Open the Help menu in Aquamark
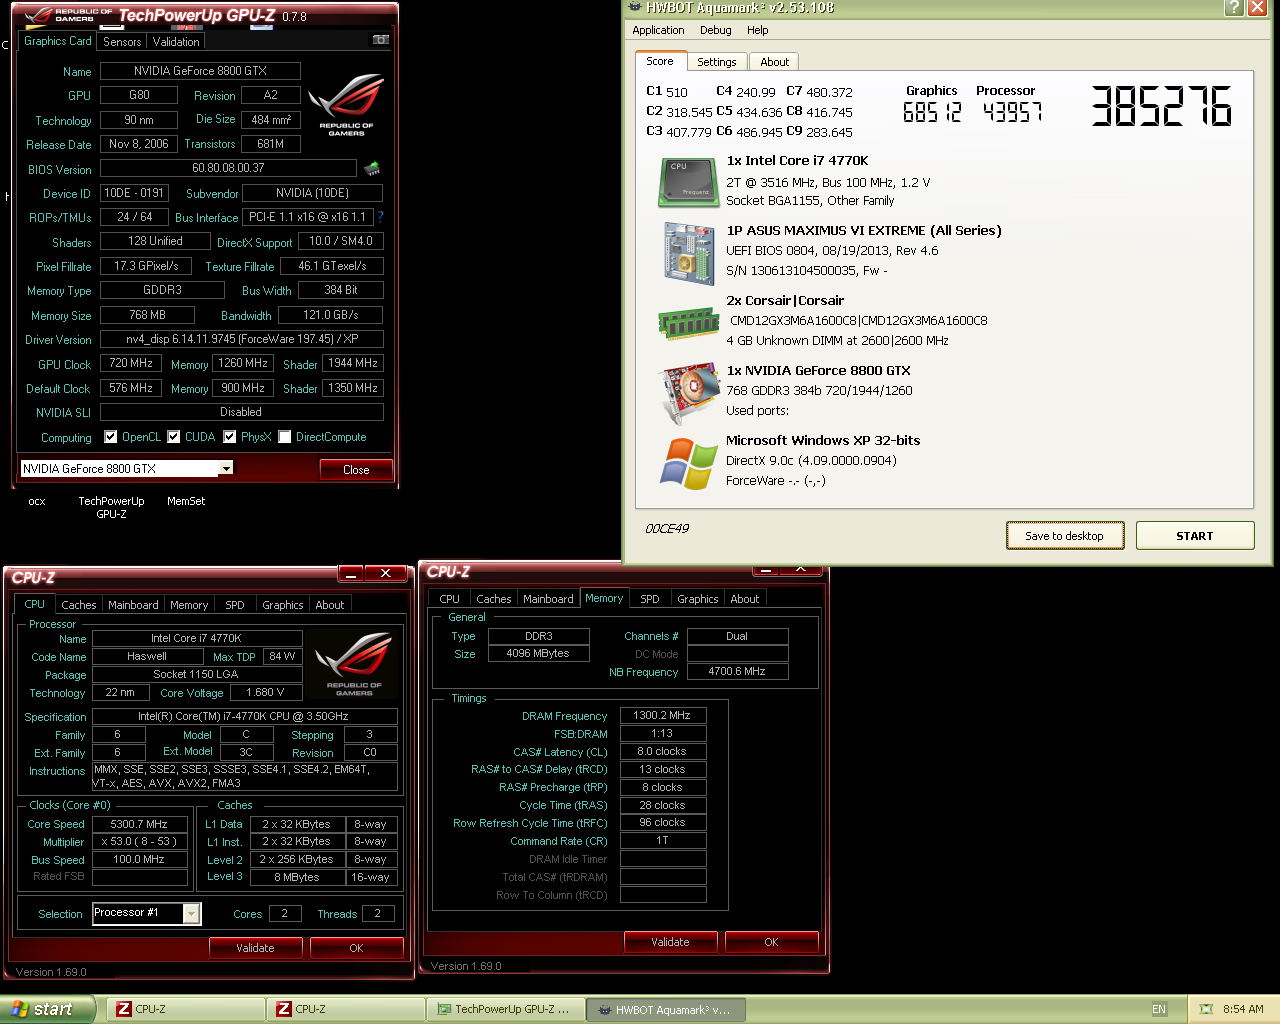Viewport: 1280px width, 1024px height. 758,30
